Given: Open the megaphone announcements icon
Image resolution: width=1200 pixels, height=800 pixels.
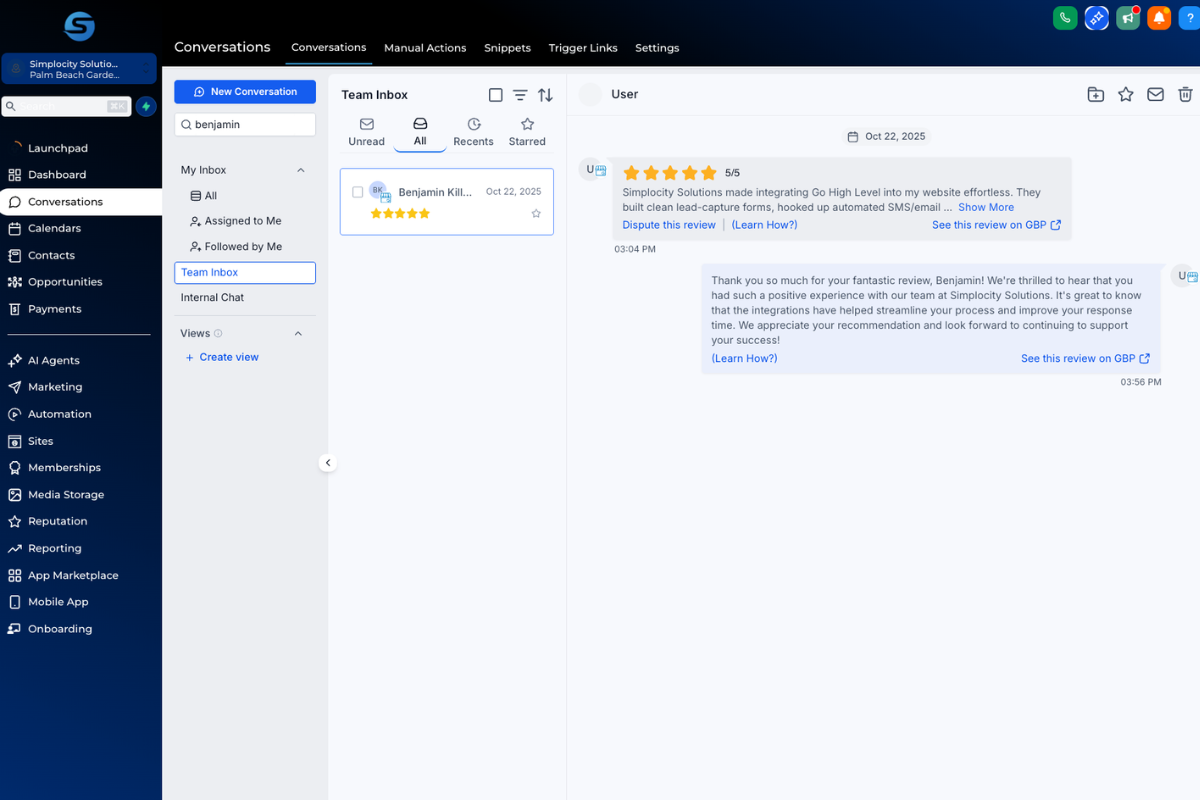Looking at the screenshot, I should (1128, 17).
